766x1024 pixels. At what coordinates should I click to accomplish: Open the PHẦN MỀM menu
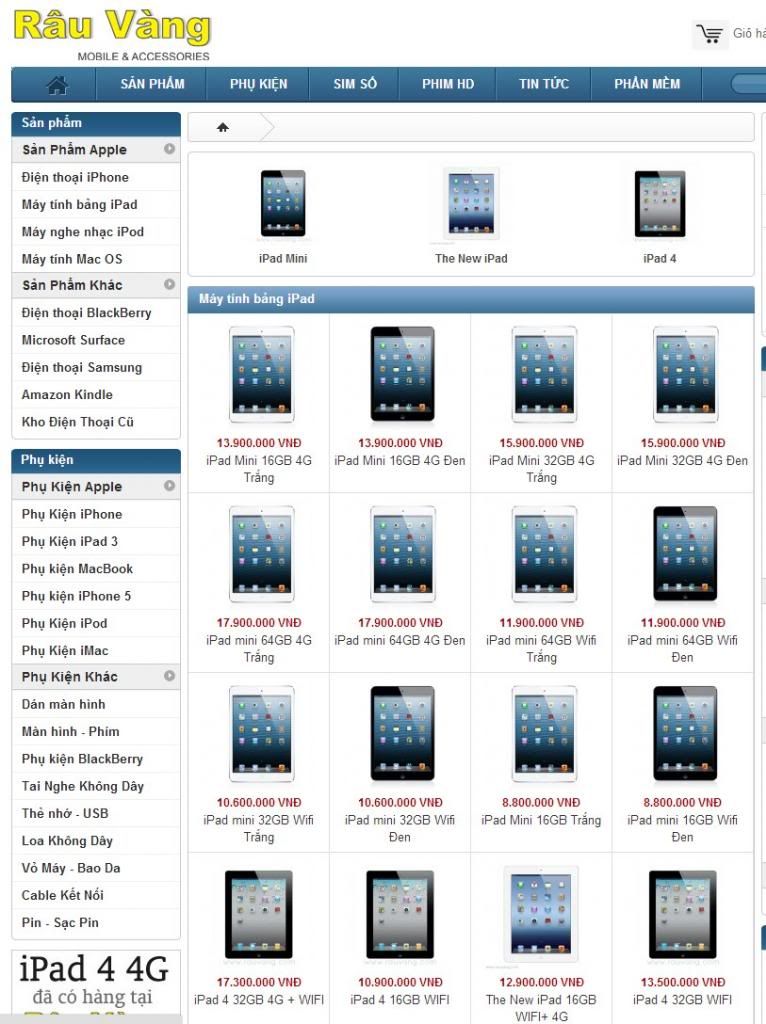(646, 84)
